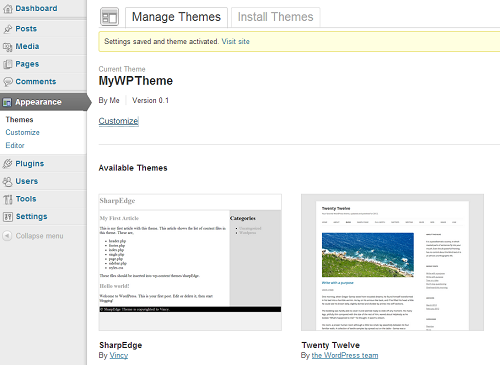This screenshot has height=365, width=500.
Task: Click the Users icon in sidebar
Action: pyautogui.click(x=7, y=181)
